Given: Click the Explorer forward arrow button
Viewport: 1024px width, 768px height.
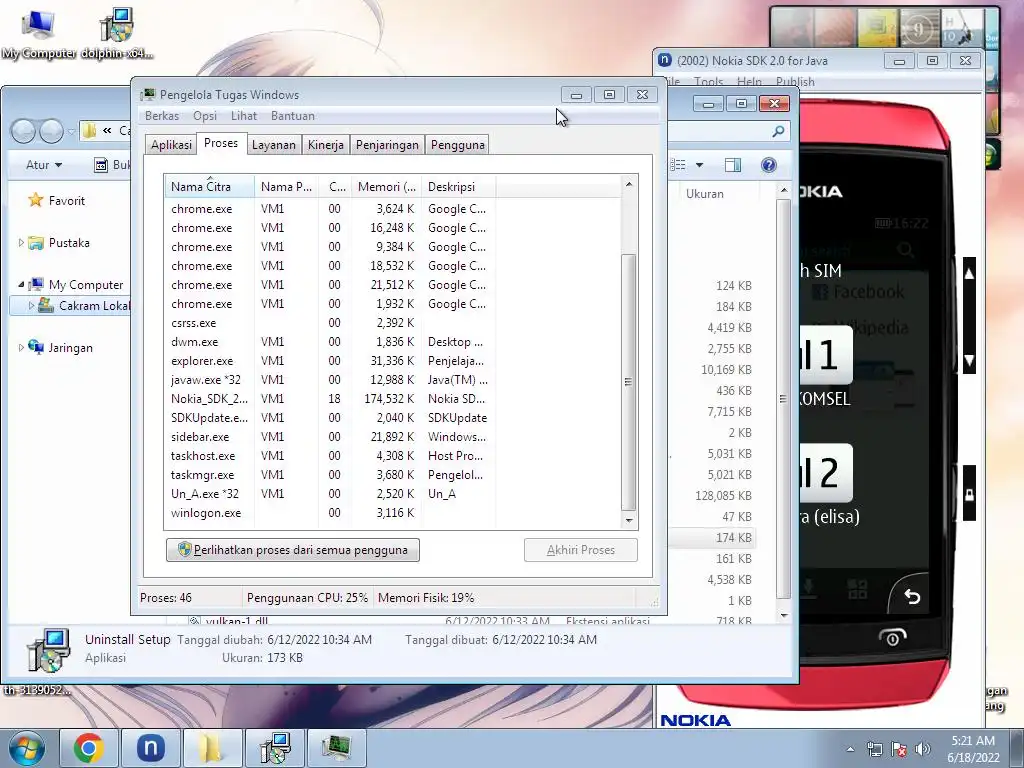Looking at the screenshot, I should [x=52, y=131].
